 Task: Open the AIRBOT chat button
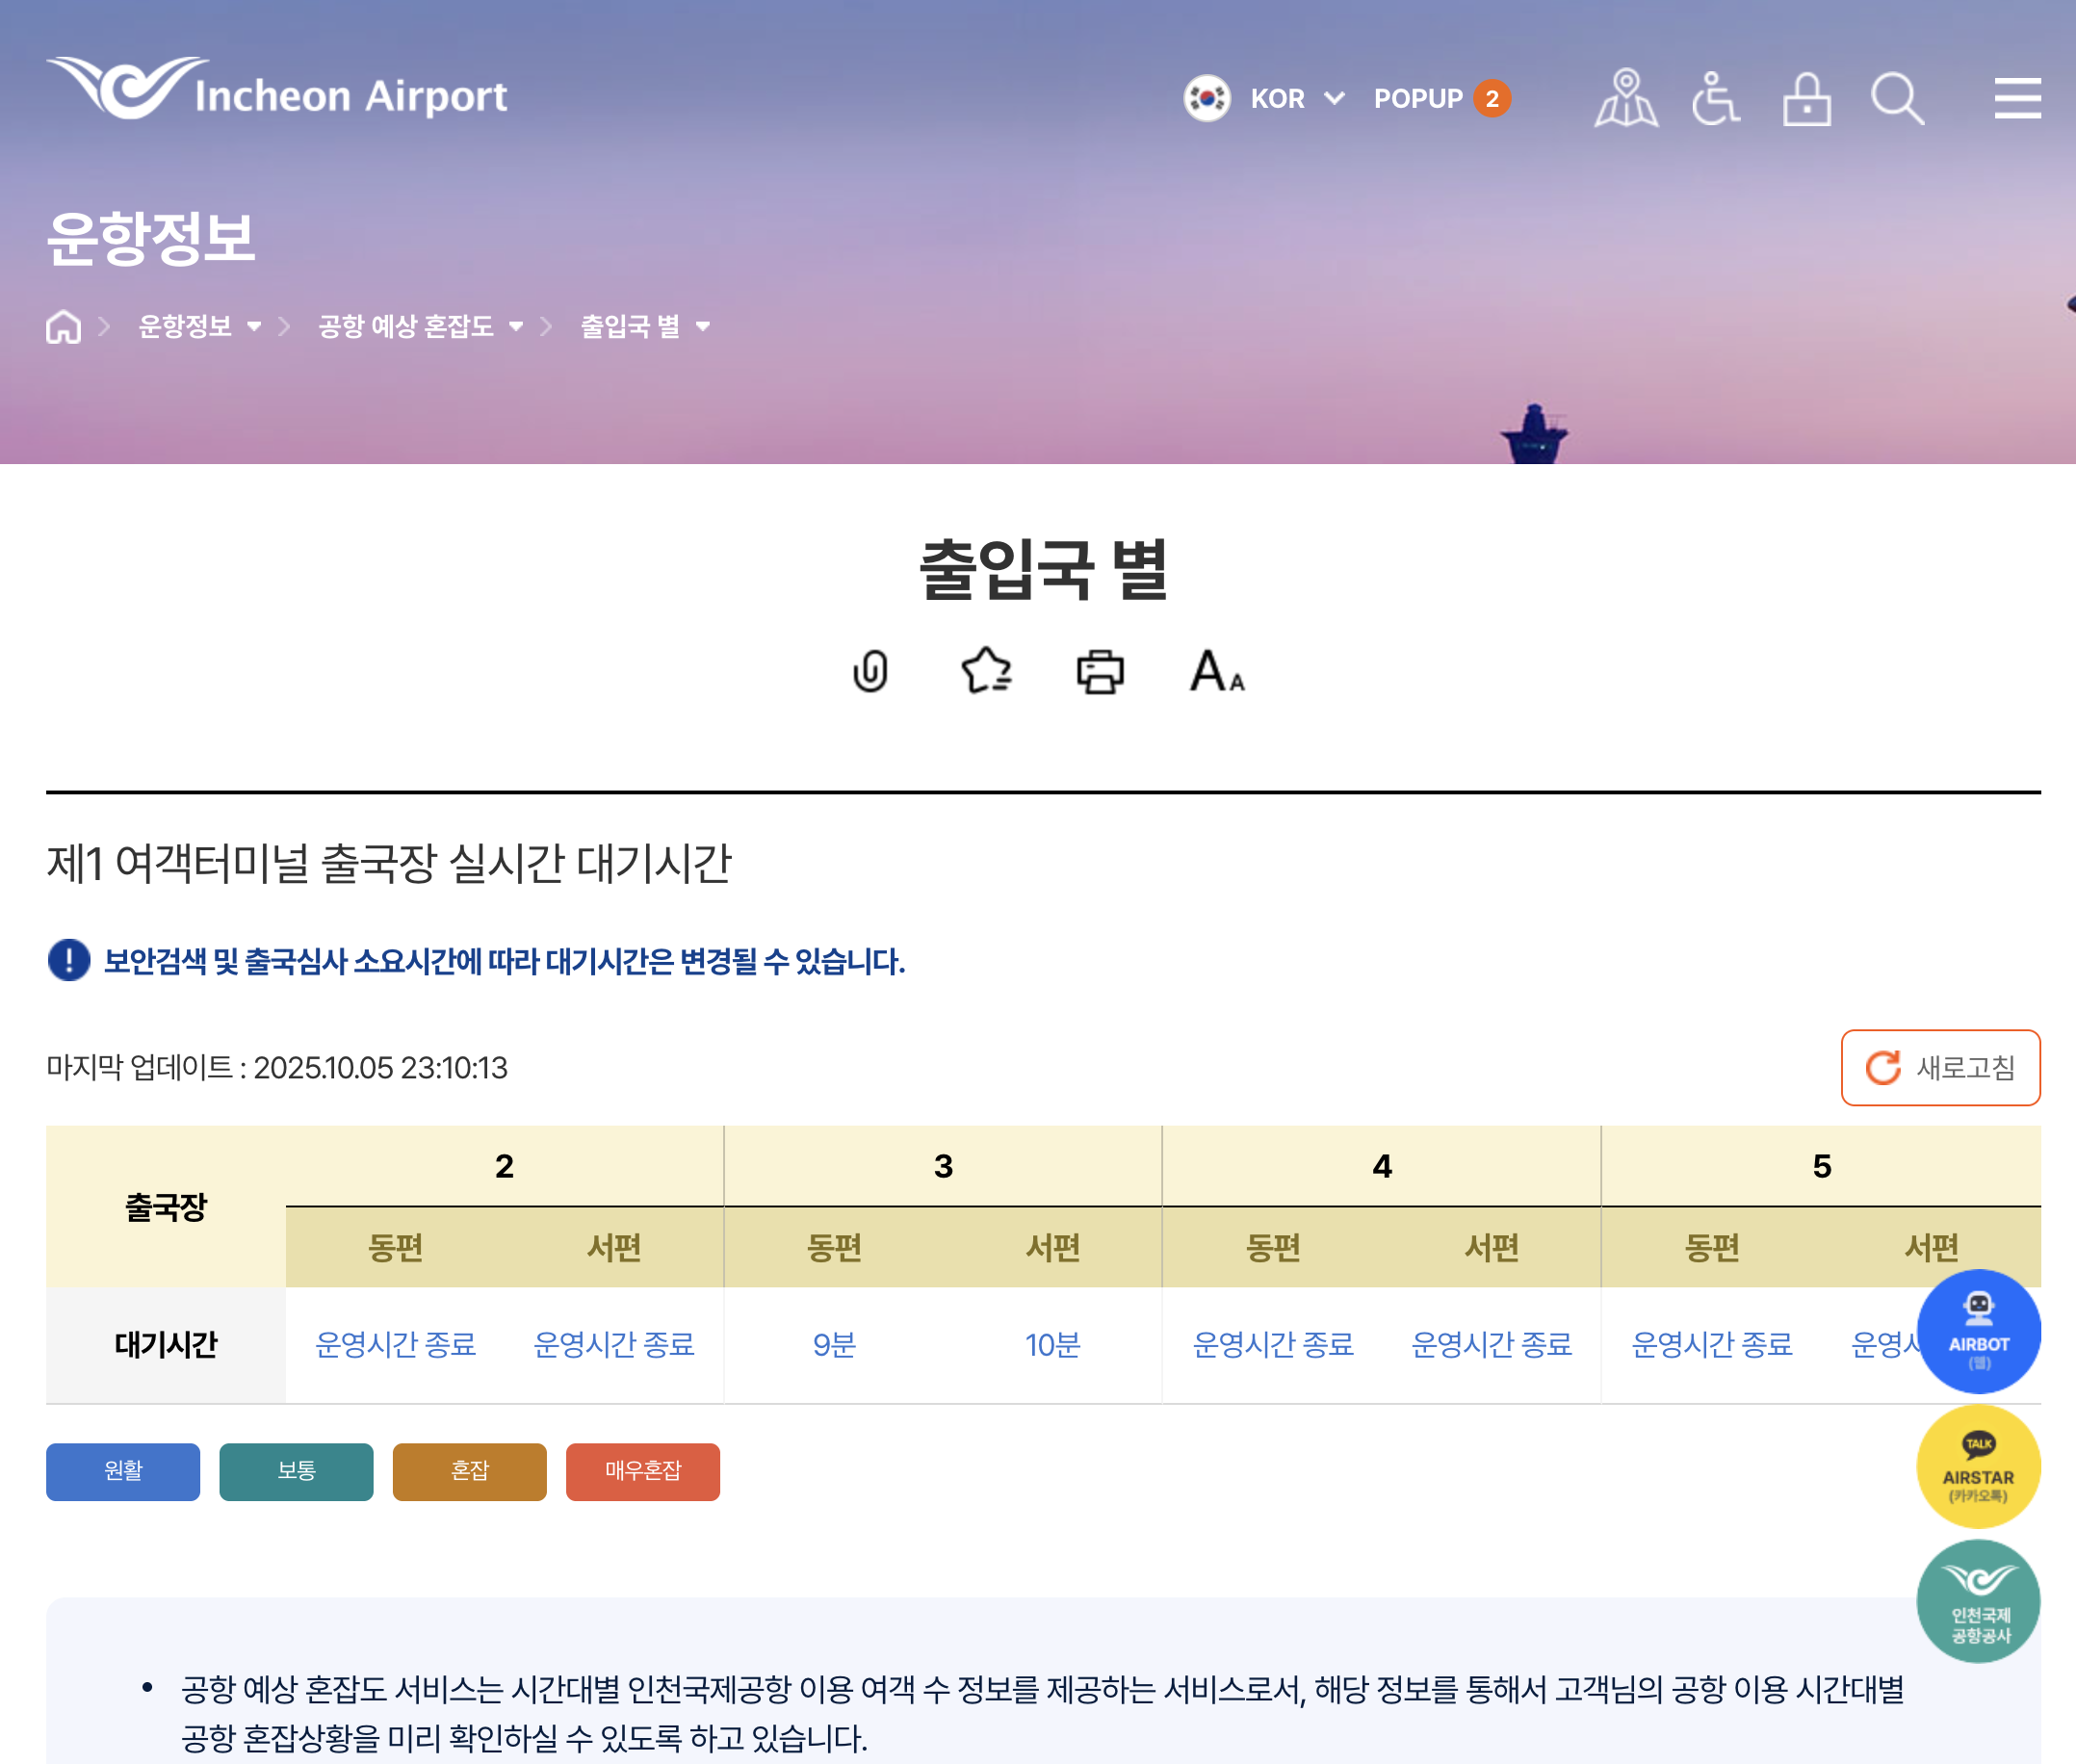[1977, 1331]
